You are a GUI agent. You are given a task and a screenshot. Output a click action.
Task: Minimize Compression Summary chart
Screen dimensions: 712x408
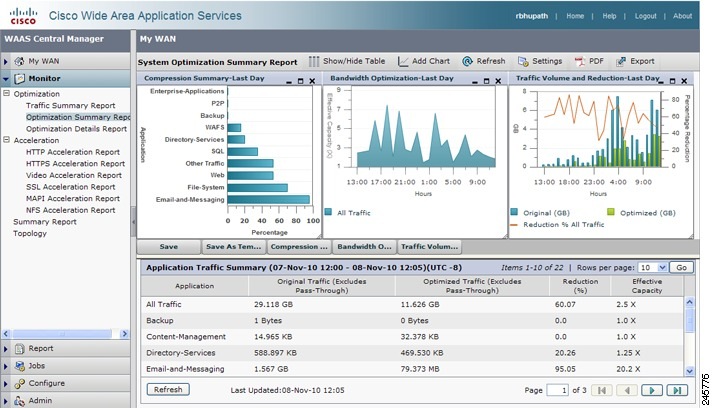[x=289, y=81]
